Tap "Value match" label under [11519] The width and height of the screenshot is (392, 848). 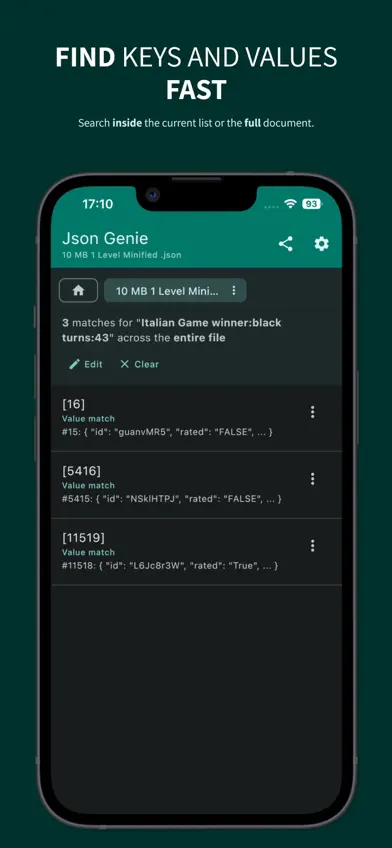coord(88,552)
